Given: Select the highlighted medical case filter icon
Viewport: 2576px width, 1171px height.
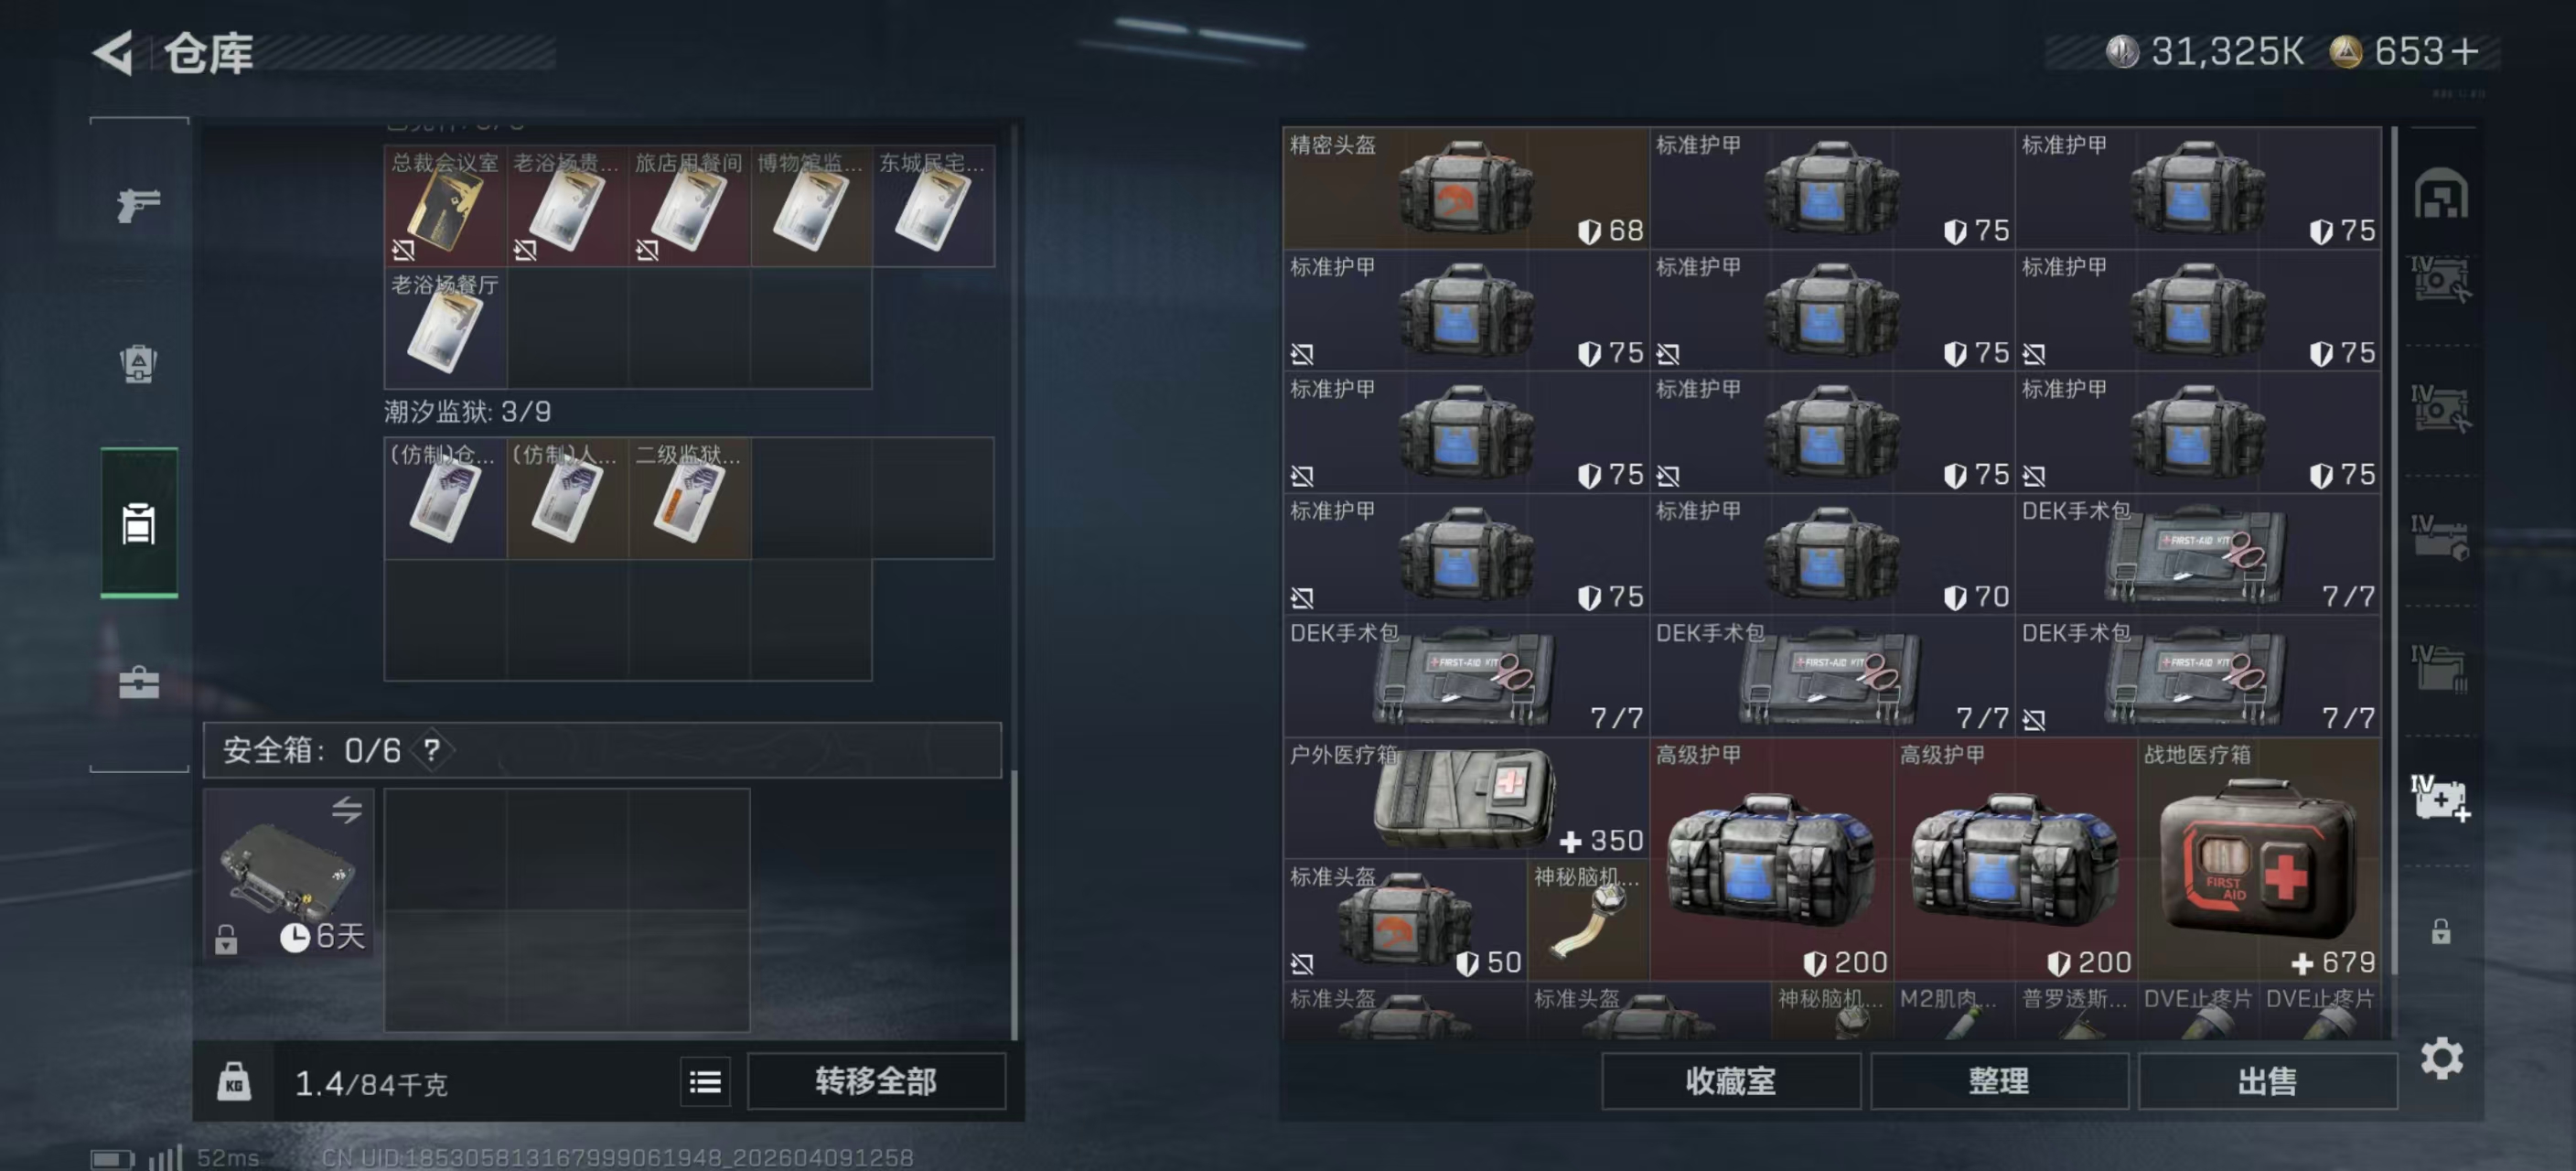Looking at the screenshot, I should [x=2440, y=798].
